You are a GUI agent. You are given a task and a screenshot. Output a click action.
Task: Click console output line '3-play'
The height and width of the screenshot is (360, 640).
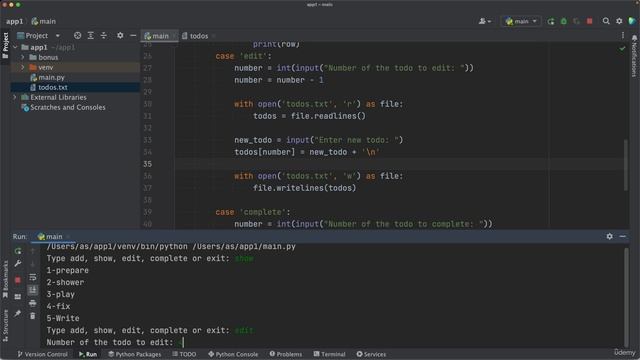(60, 294)
